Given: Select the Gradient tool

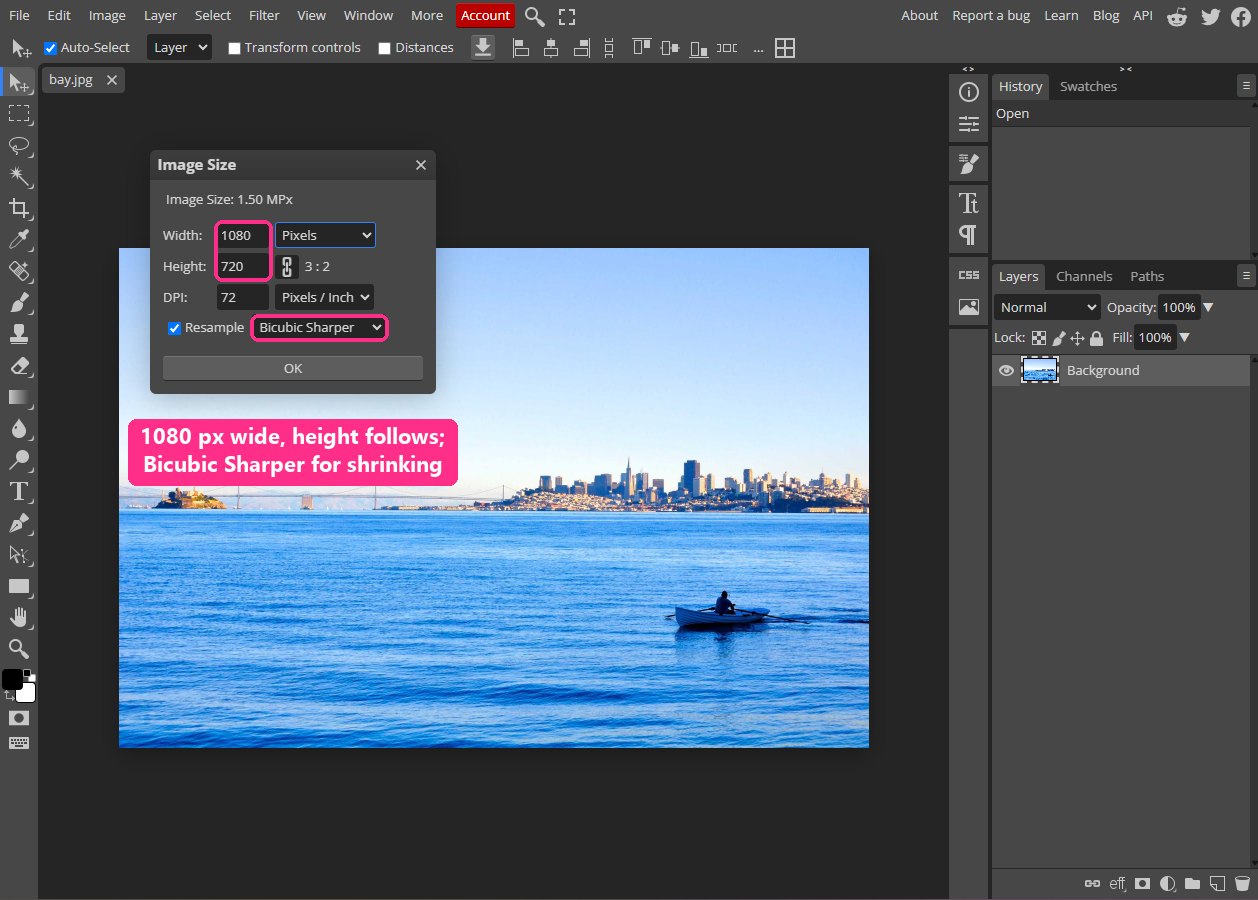Looking at the screenshot, I should pos(19,397).
